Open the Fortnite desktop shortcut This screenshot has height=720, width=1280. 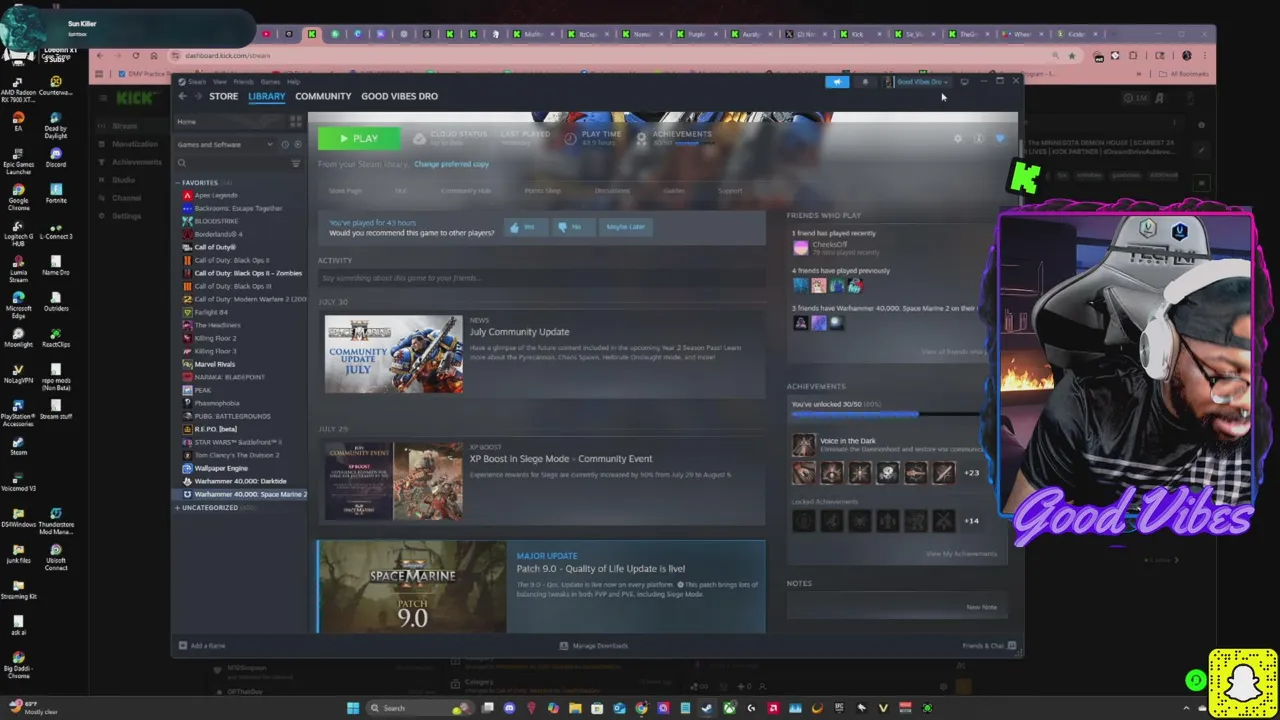click(x=56, y=193)
